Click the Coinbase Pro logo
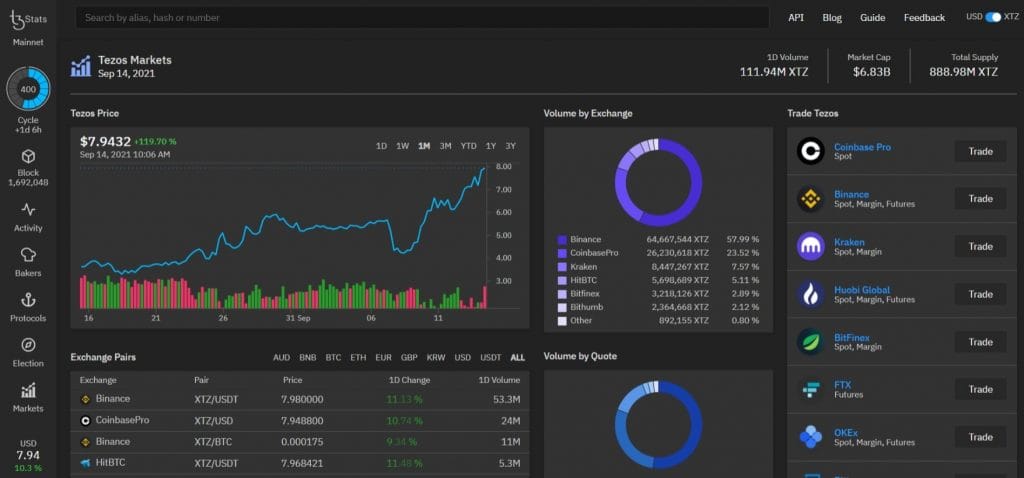The width and height of the screenshot is (1024, 478). (x=810, y=151)
